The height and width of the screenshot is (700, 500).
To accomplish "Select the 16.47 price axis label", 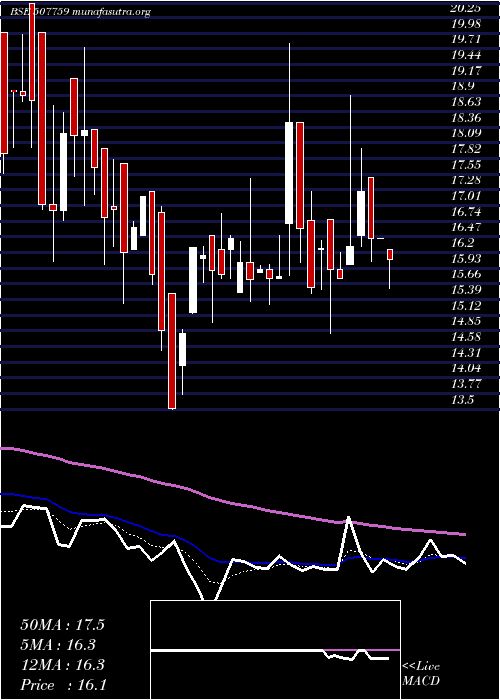I will pos(465,227).
